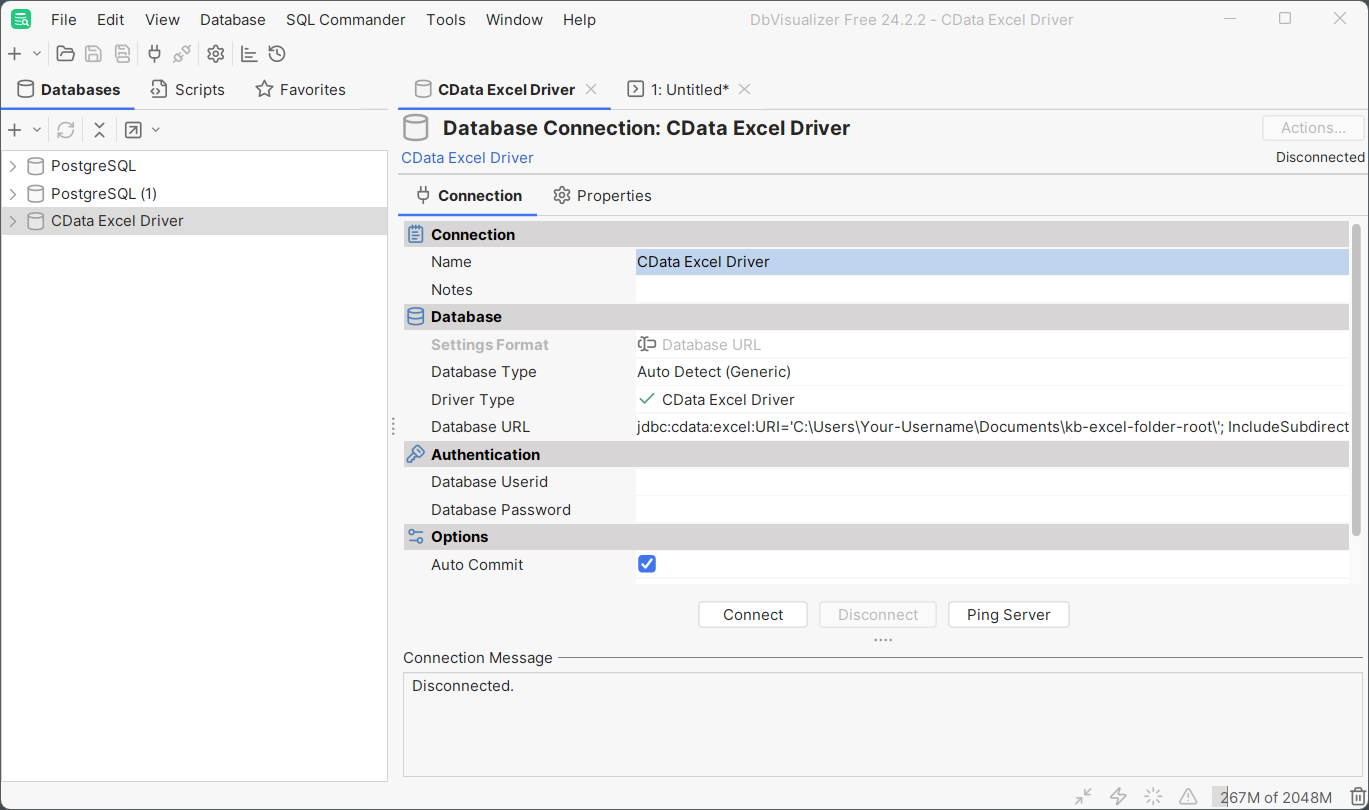The image size is (1369, 810).
Task: Click the Database Userid input field
Action: [991, 482]
